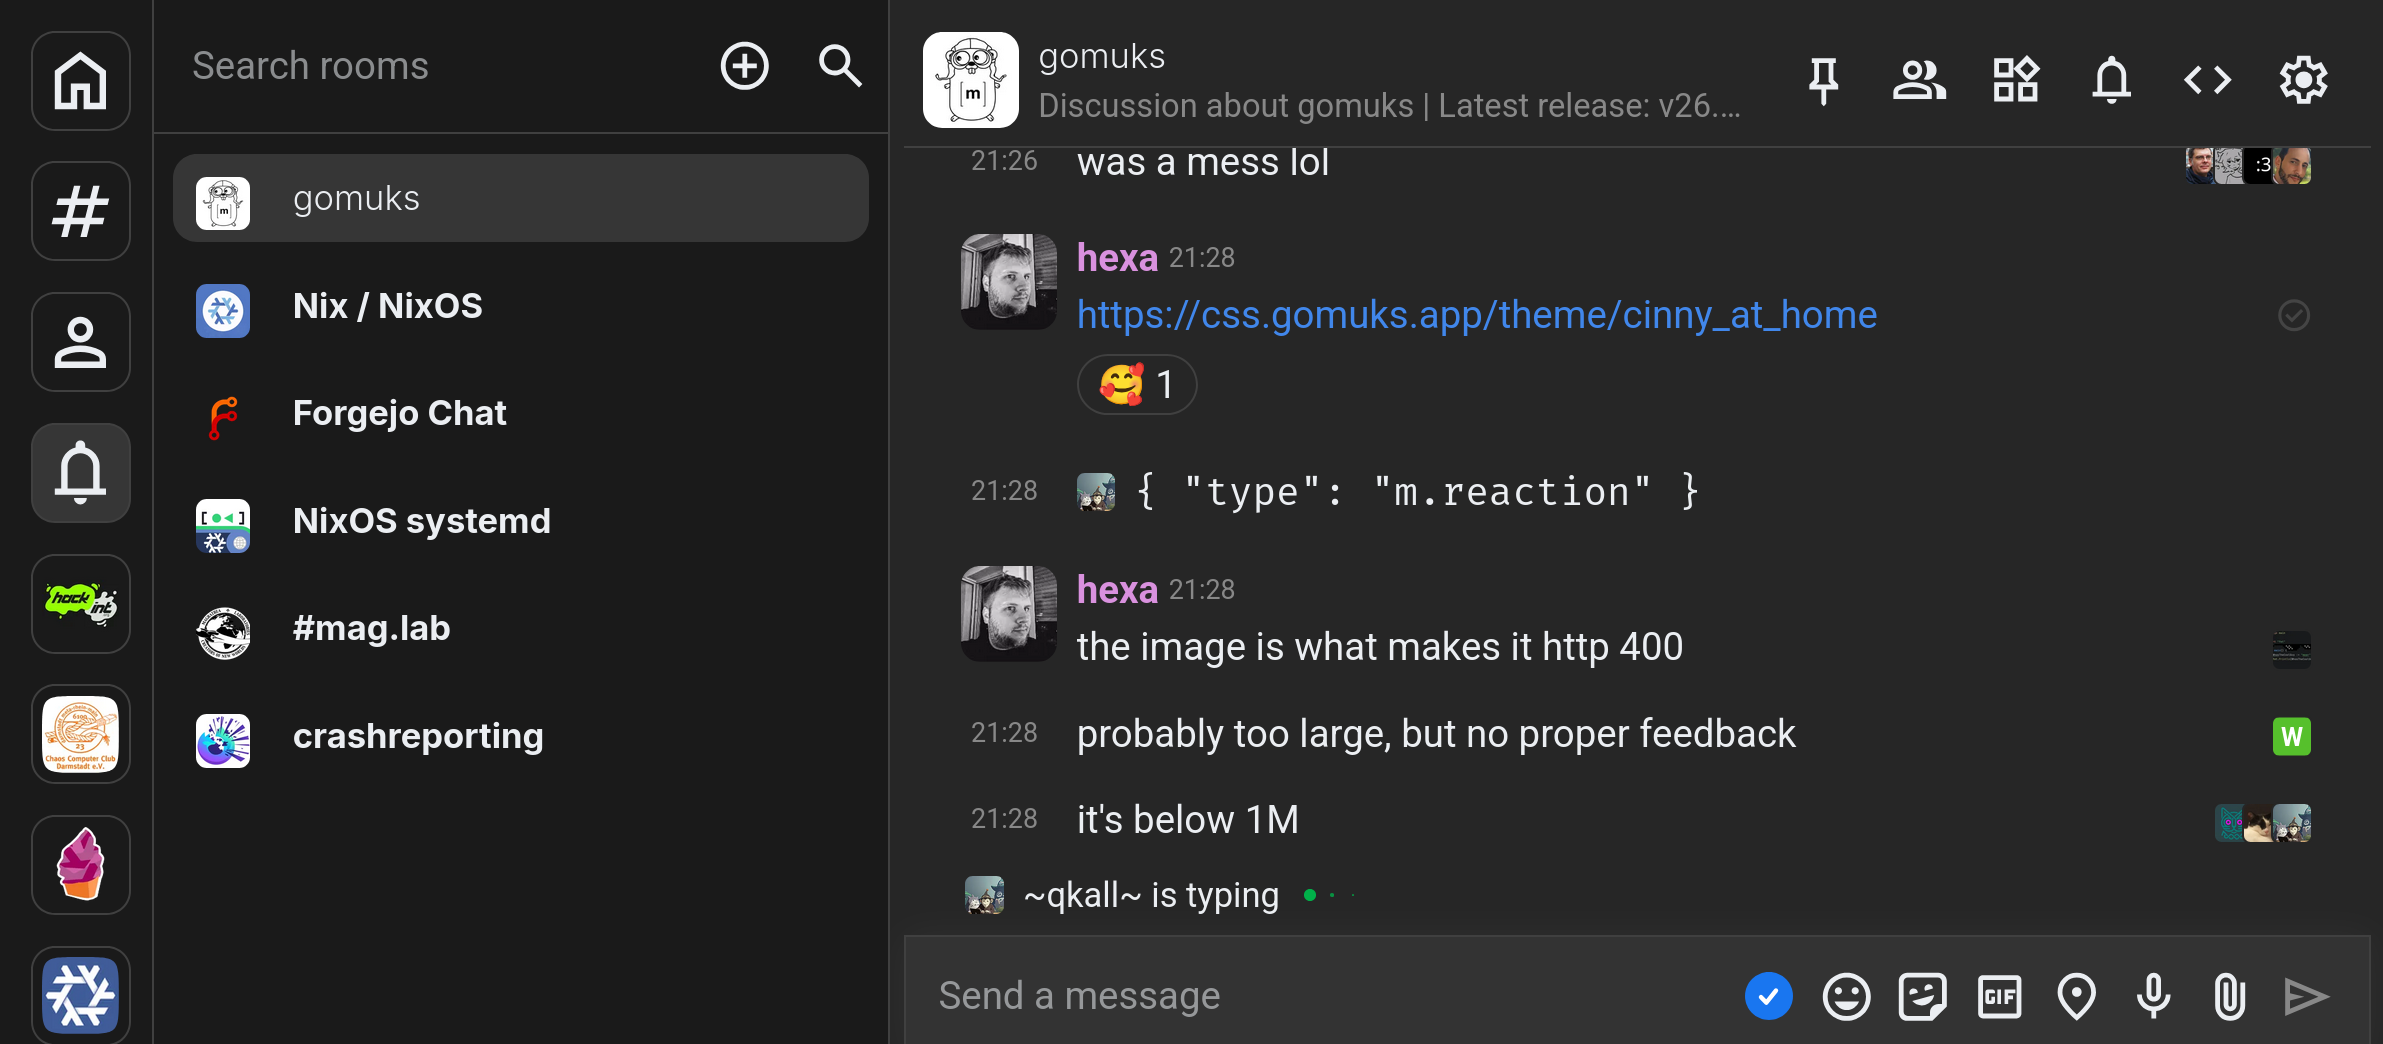Screen dimensions: 2383x1044
Task: Toggle the notifications filter in the left sidebar
Action: [x=80, y=472]
